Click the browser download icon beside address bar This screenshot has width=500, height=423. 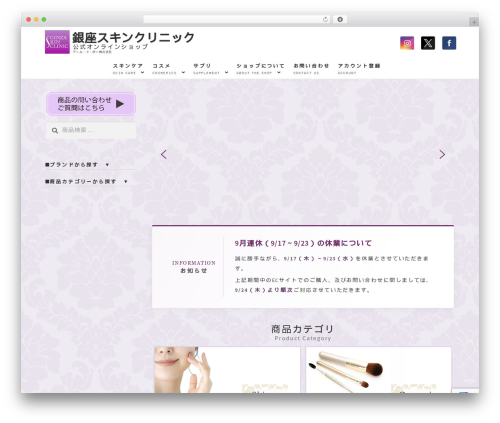pos(340,19)
